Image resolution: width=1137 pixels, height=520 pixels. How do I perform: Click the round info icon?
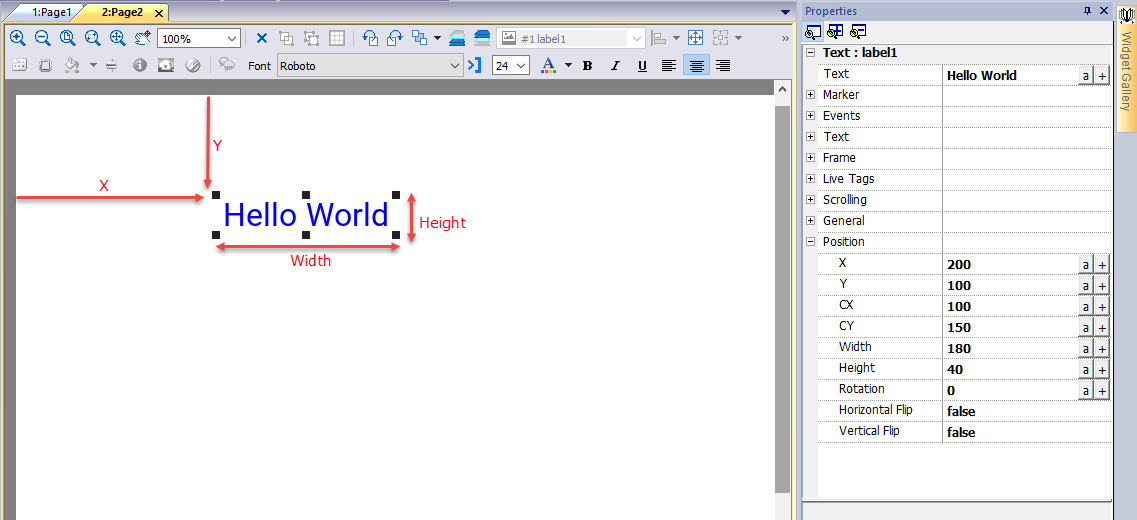coord(140,65)
